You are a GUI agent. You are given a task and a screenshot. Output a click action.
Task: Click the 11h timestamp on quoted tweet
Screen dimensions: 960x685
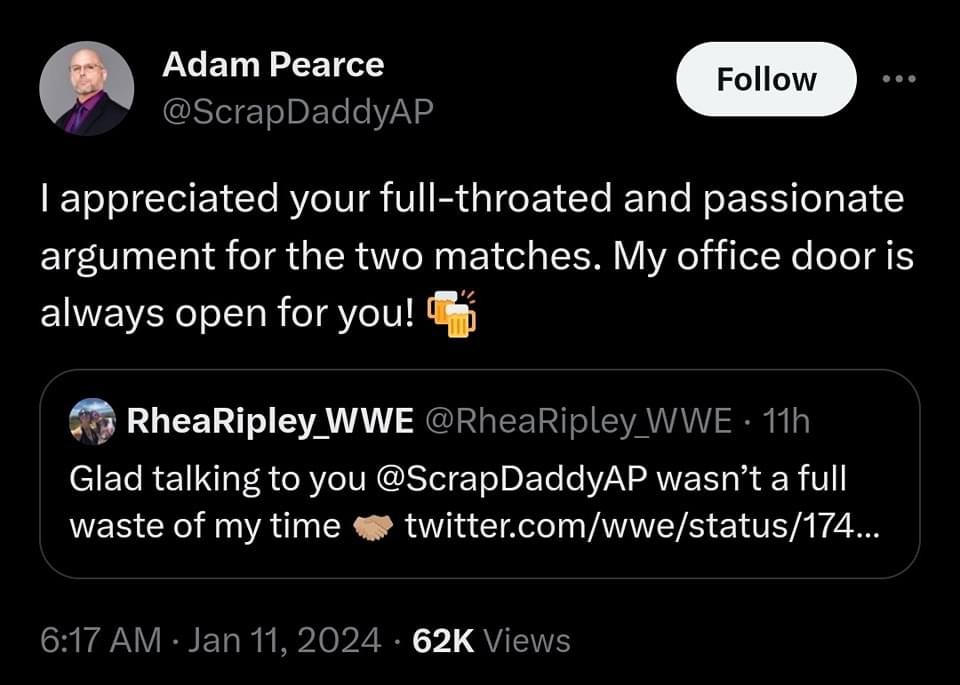pos(785,422)
